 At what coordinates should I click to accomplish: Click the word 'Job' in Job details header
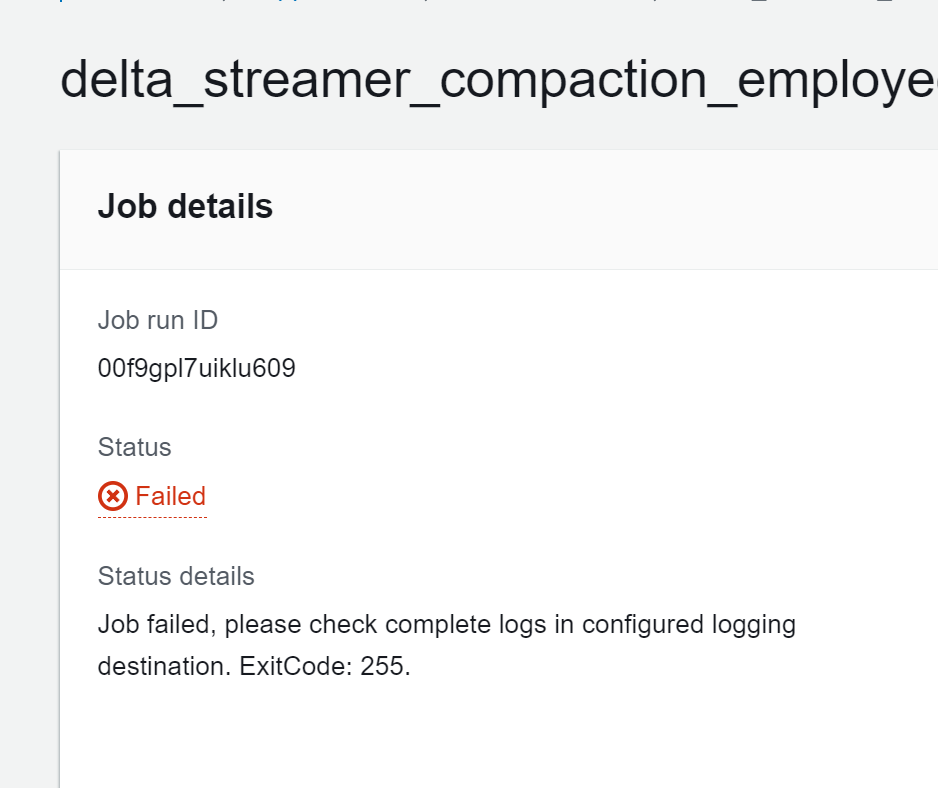pyautogui.click(x=127, y=206)
